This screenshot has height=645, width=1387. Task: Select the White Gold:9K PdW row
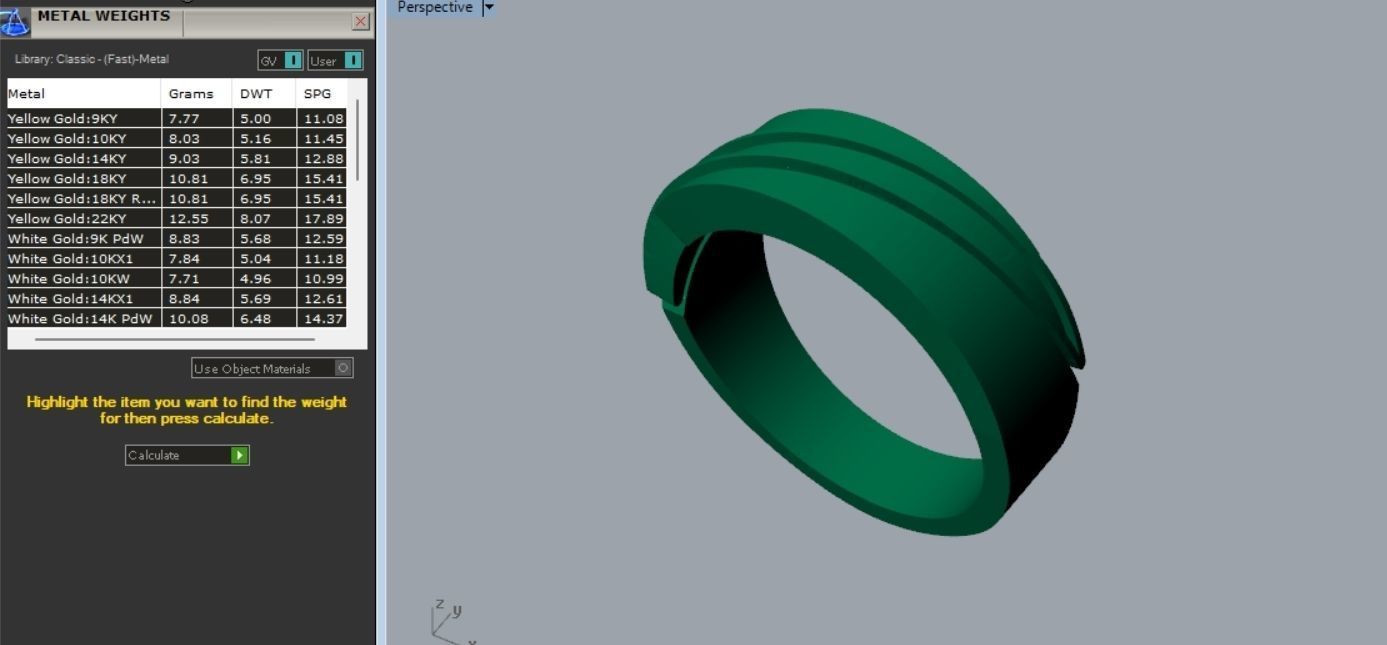click(x=177, y=238)
